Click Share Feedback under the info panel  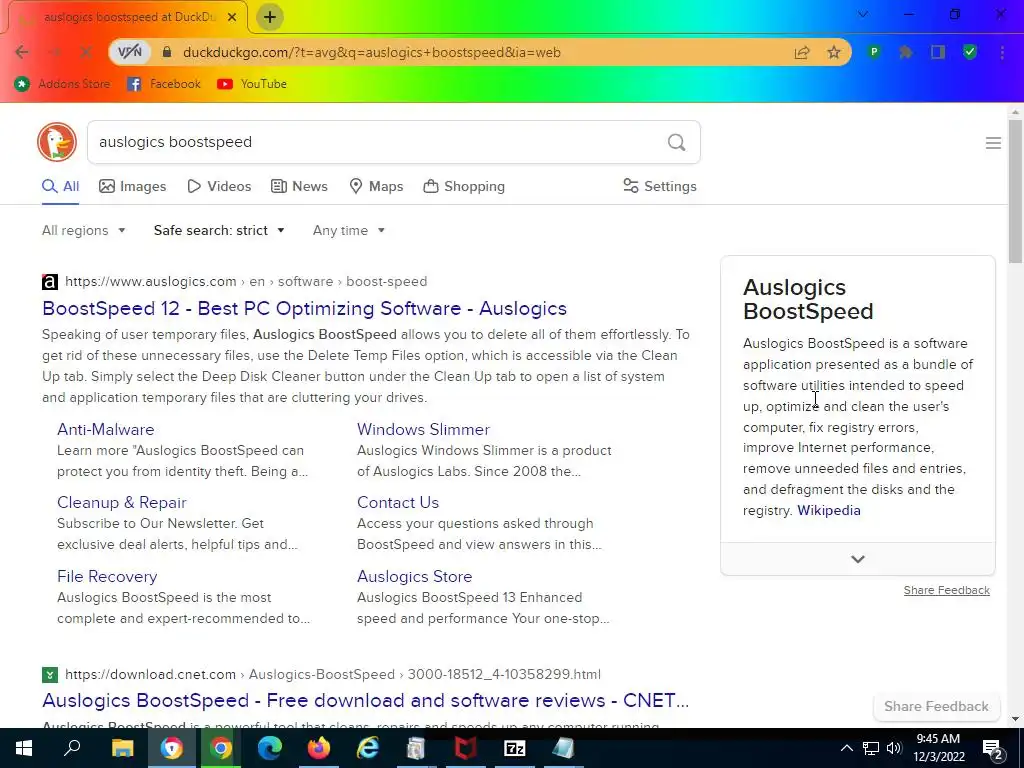946,590
